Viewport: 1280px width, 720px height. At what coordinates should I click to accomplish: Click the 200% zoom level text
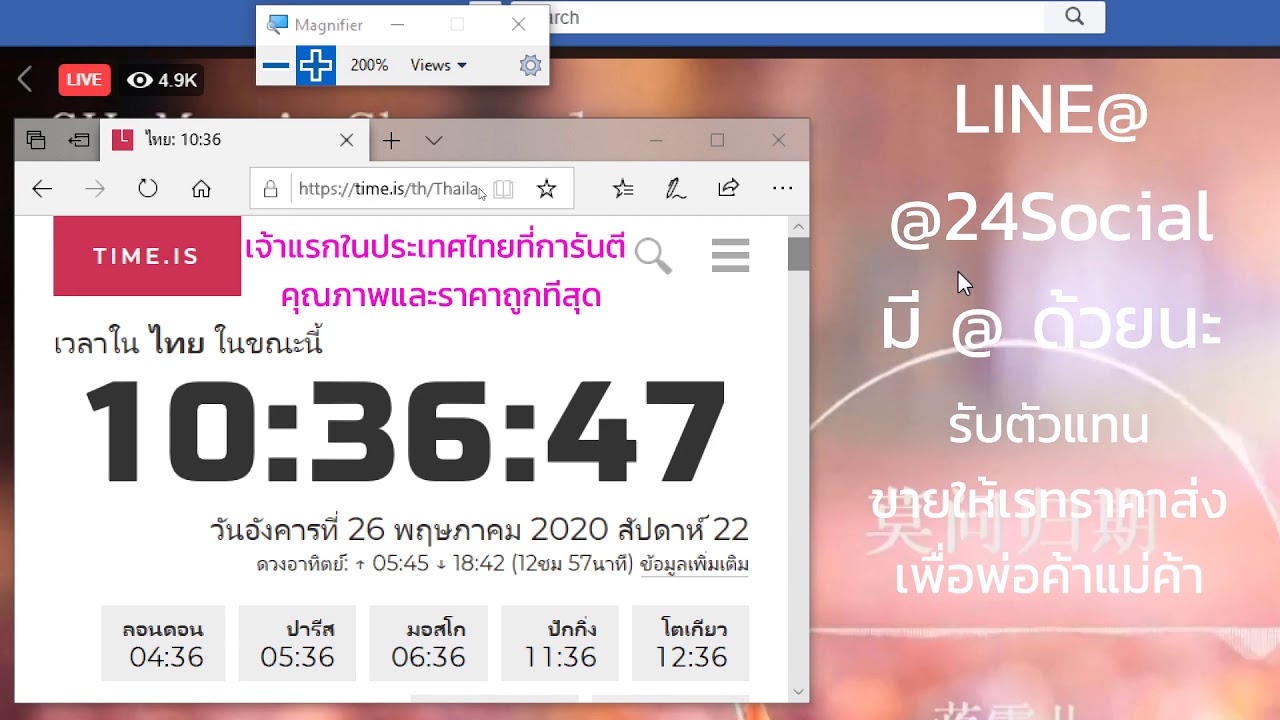click(x=369, y=65)
